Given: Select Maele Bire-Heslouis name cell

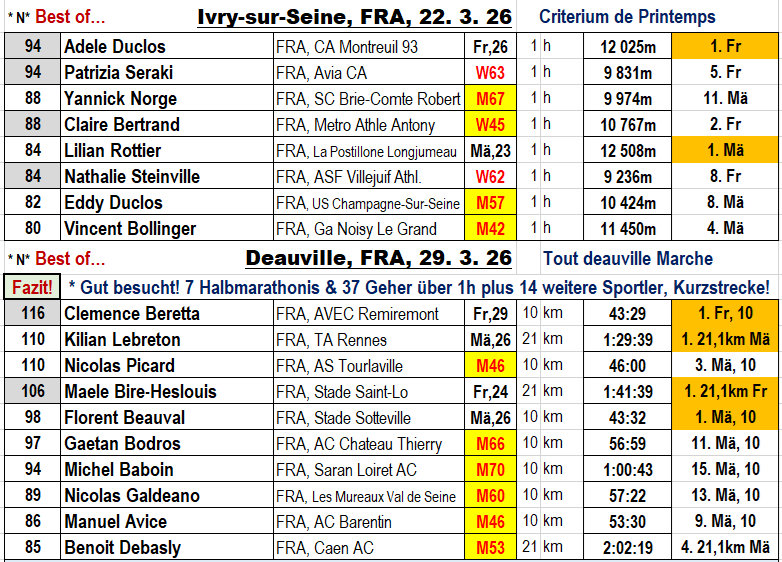Looking at the screenshot, I should [166, 392].
